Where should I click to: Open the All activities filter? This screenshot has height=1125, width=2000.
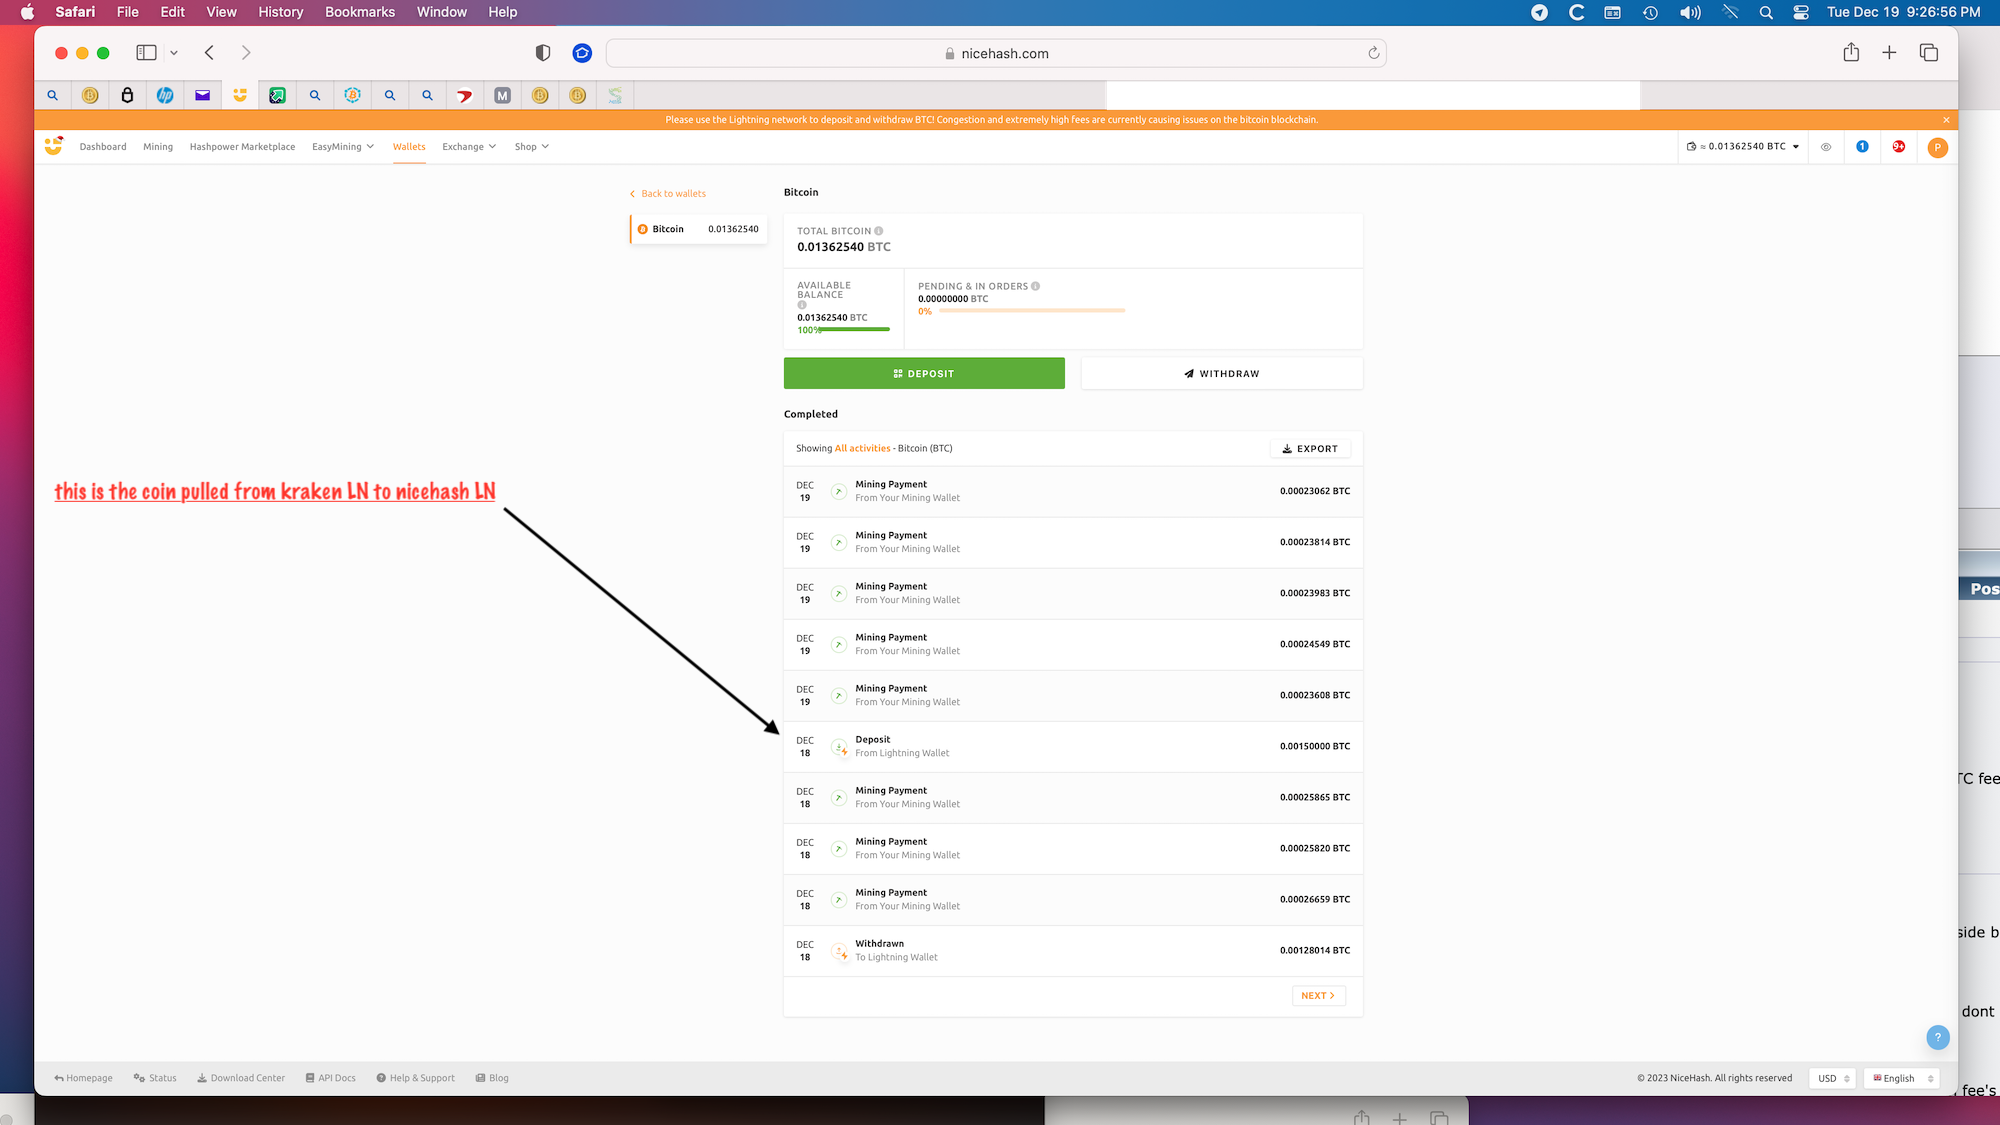862,448
